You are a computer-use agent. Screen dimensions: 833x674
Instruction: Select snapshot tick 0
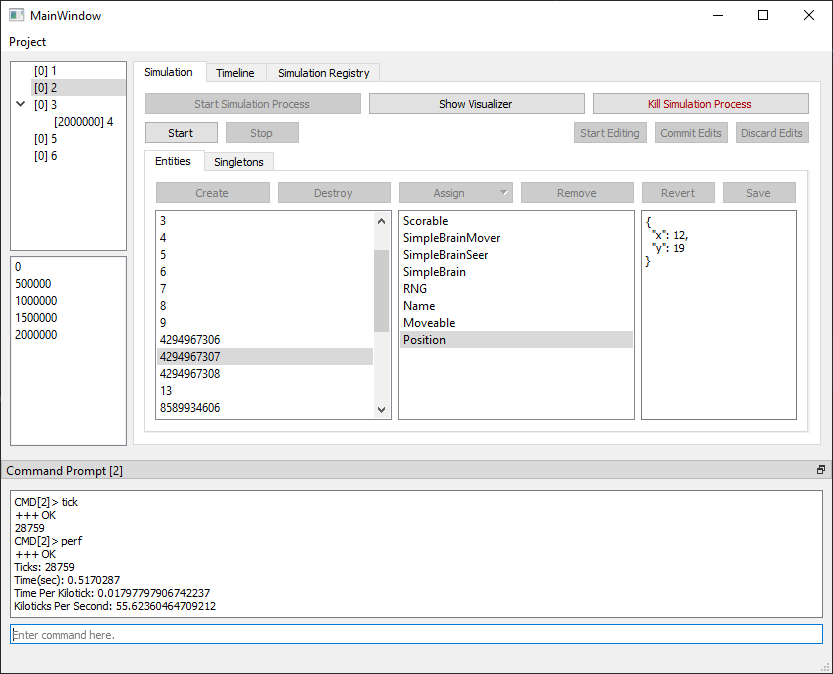[68, 267]
